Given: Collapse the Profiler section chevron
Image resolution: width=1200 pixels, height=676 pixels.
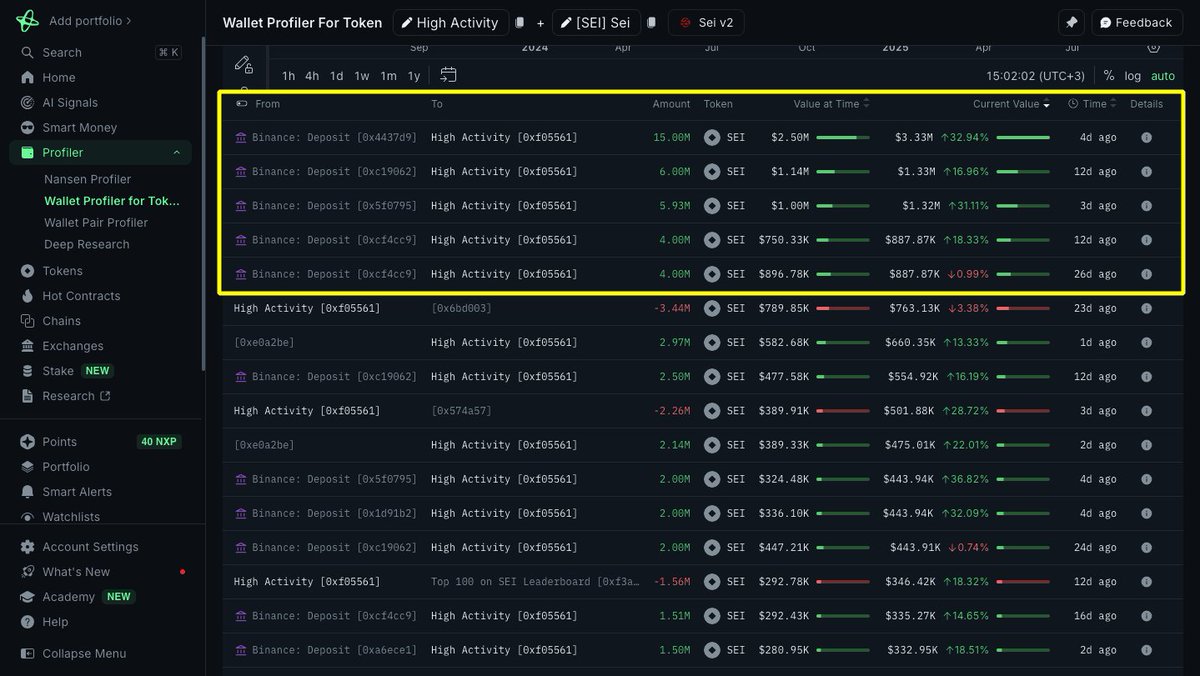Looking at the screenshot, I should (176, 152).
